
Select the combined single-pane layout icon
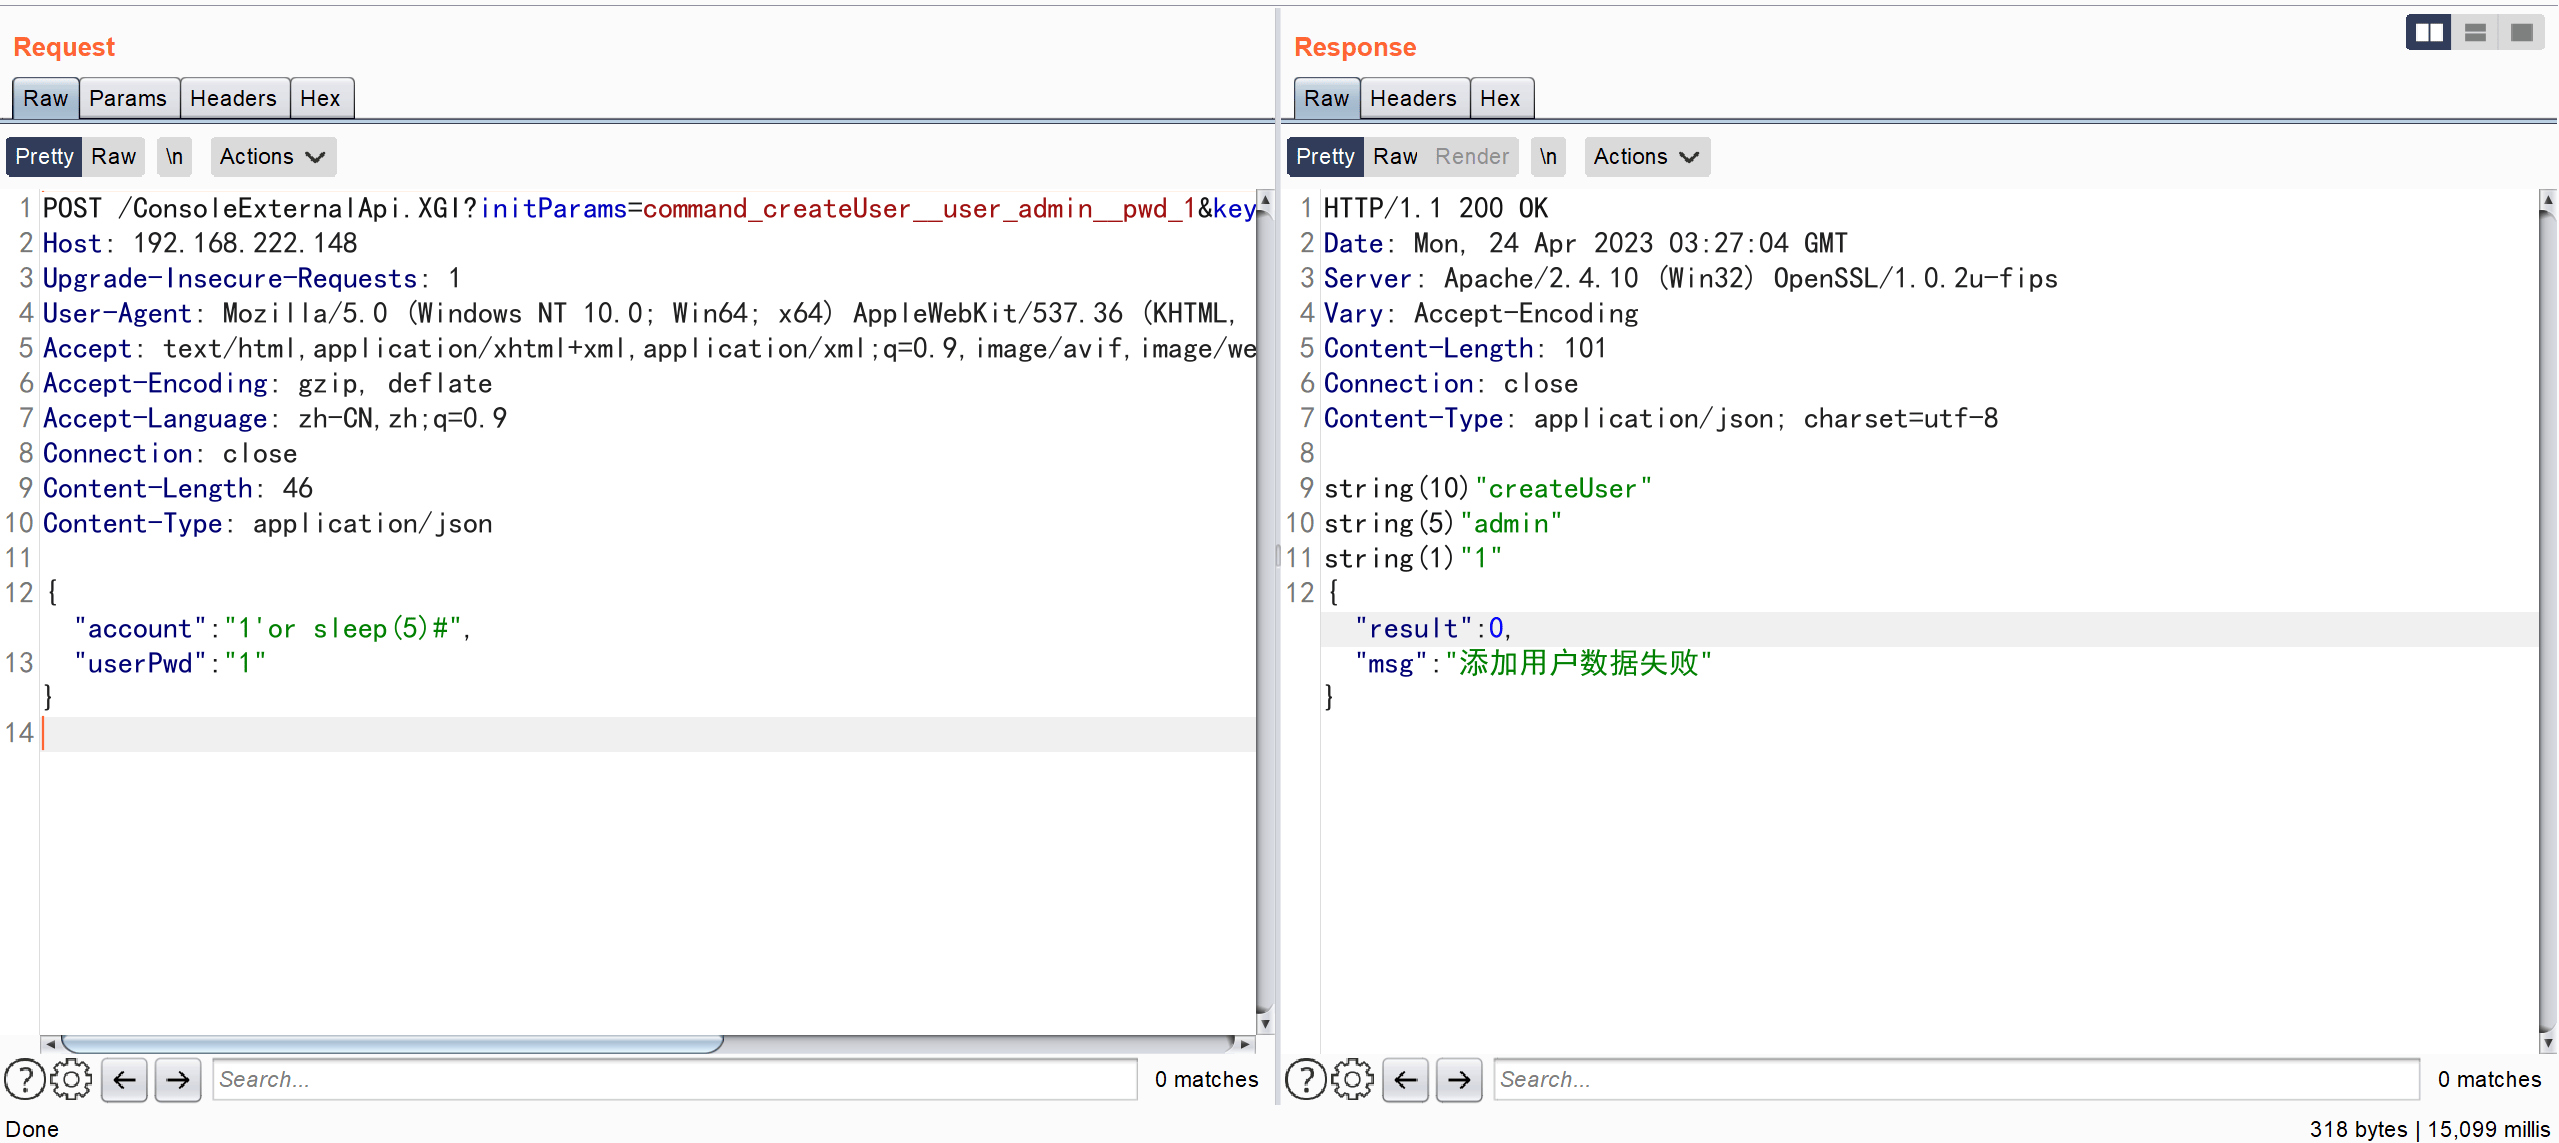[x=2521, y=33]
